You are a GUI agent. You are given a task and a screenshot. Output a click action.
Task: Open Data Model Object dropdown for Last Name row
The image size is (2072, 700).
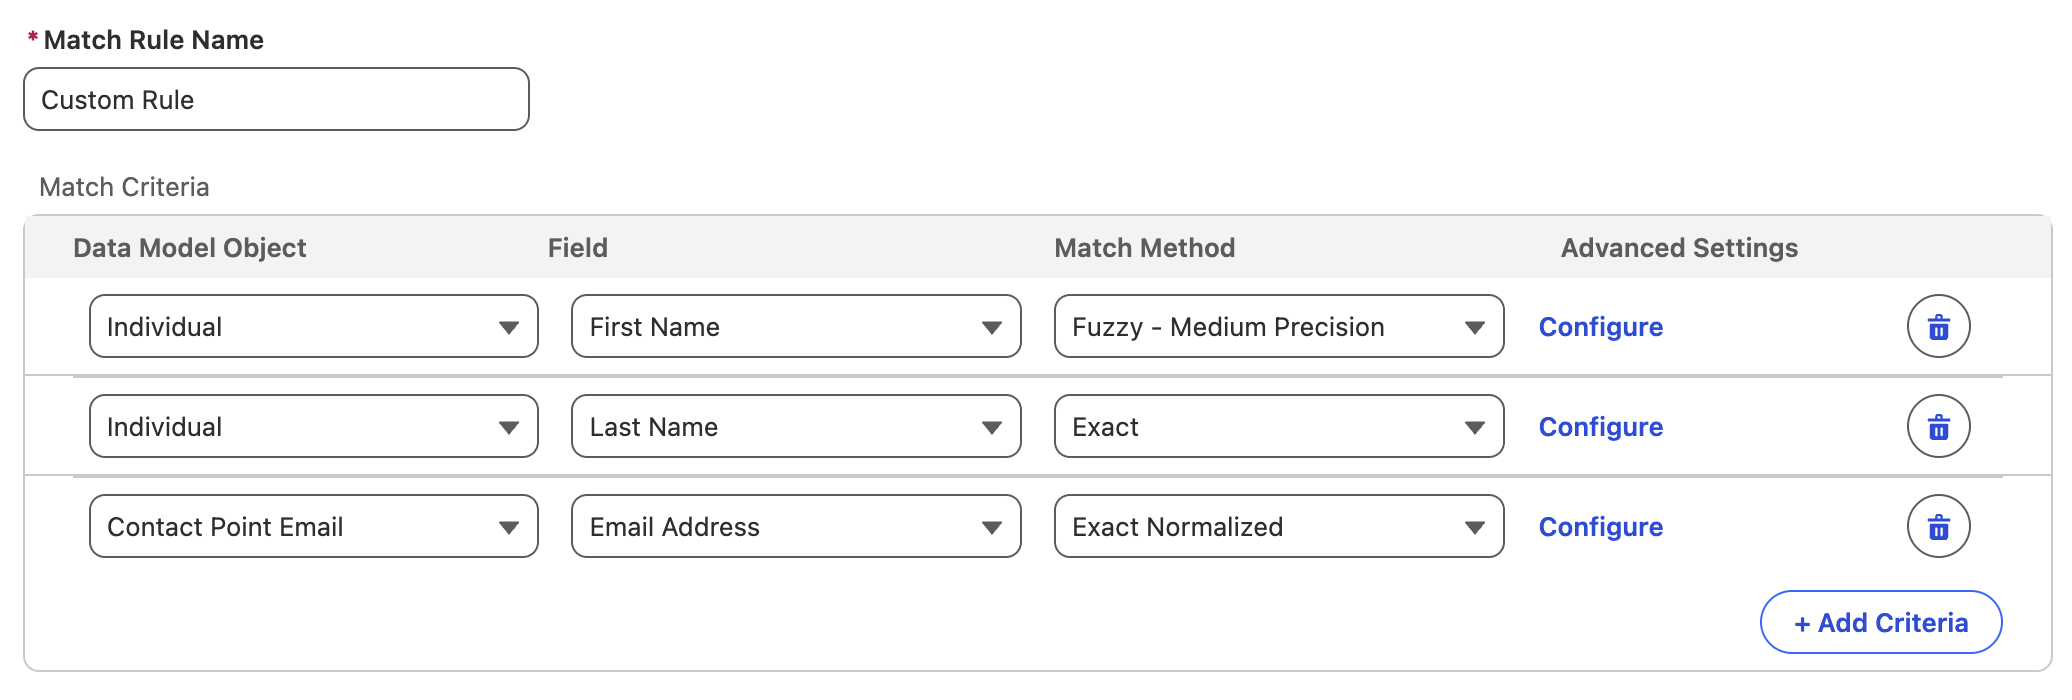click(x=313, y=427)
